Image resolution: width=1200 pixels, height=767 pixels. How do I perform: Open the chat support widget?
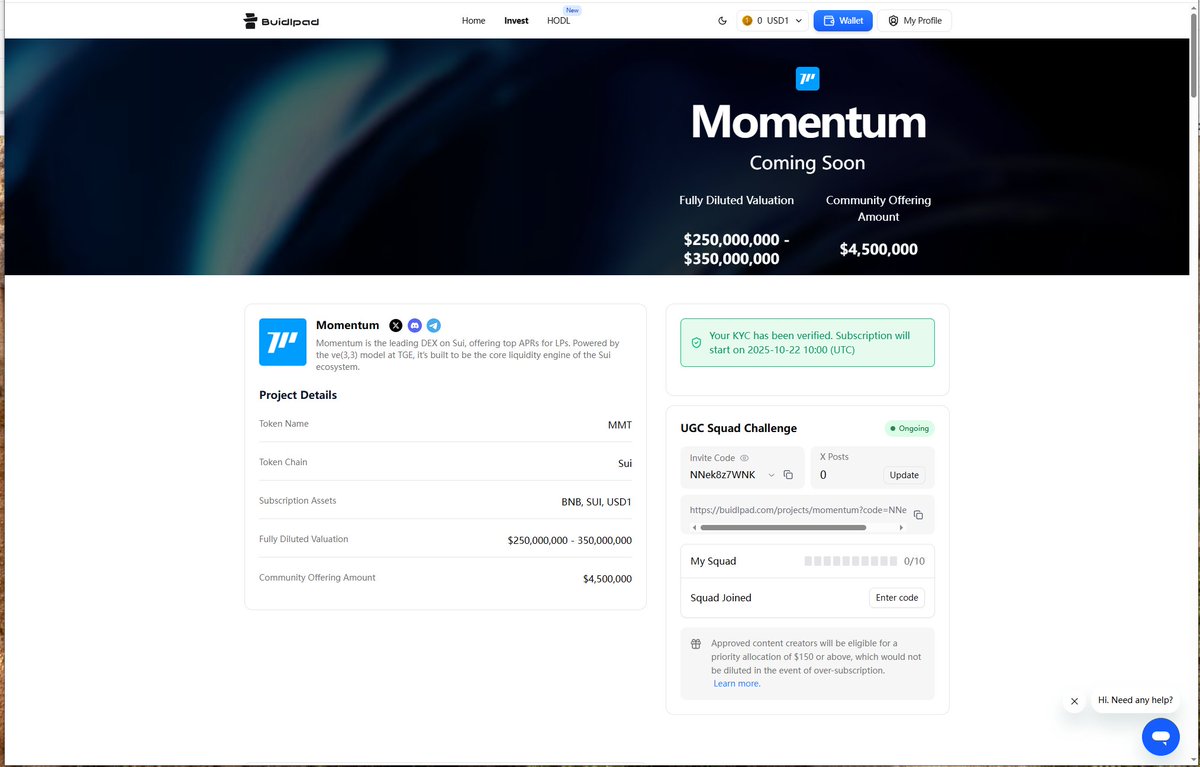[1160, 737]
